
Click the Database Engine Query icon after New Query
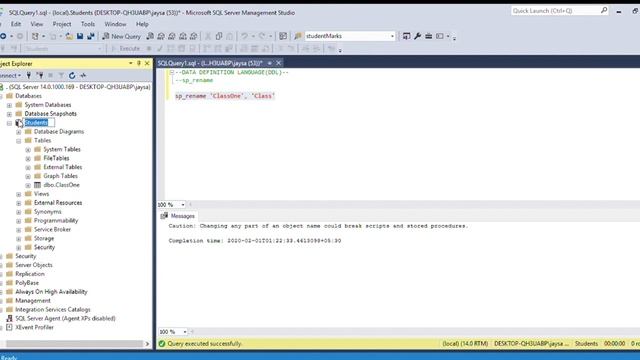pyautogui.click(x=150, y=36)
